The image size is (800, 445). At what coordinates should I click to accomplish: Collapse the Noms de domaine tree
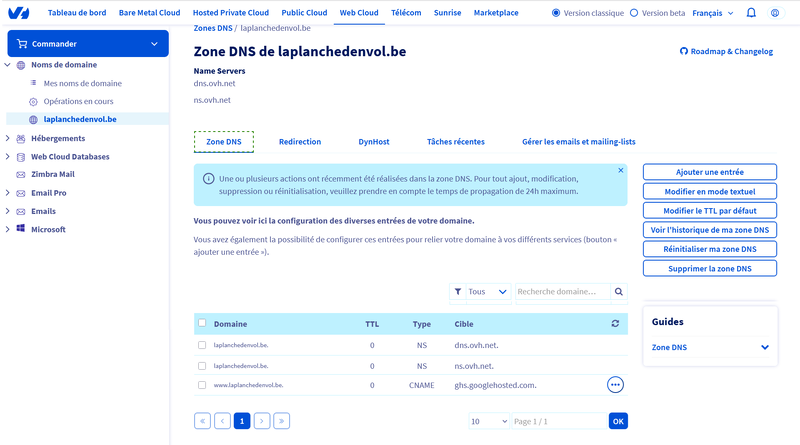coord(7,65)
